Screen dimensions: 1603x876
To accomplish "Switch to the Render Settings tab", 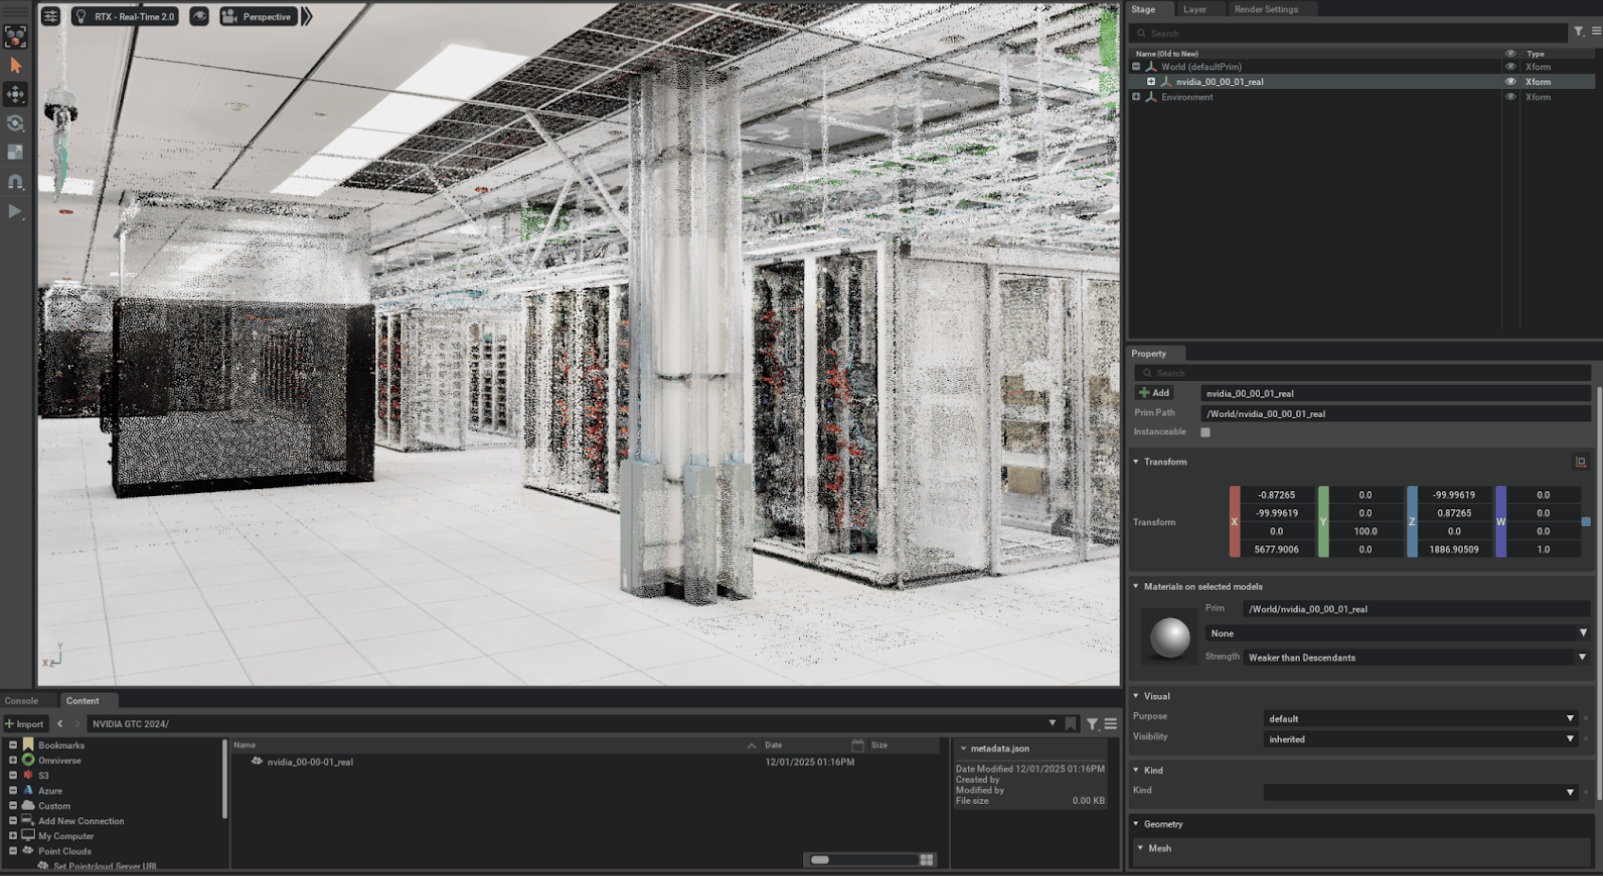I will pos(1265,9).
